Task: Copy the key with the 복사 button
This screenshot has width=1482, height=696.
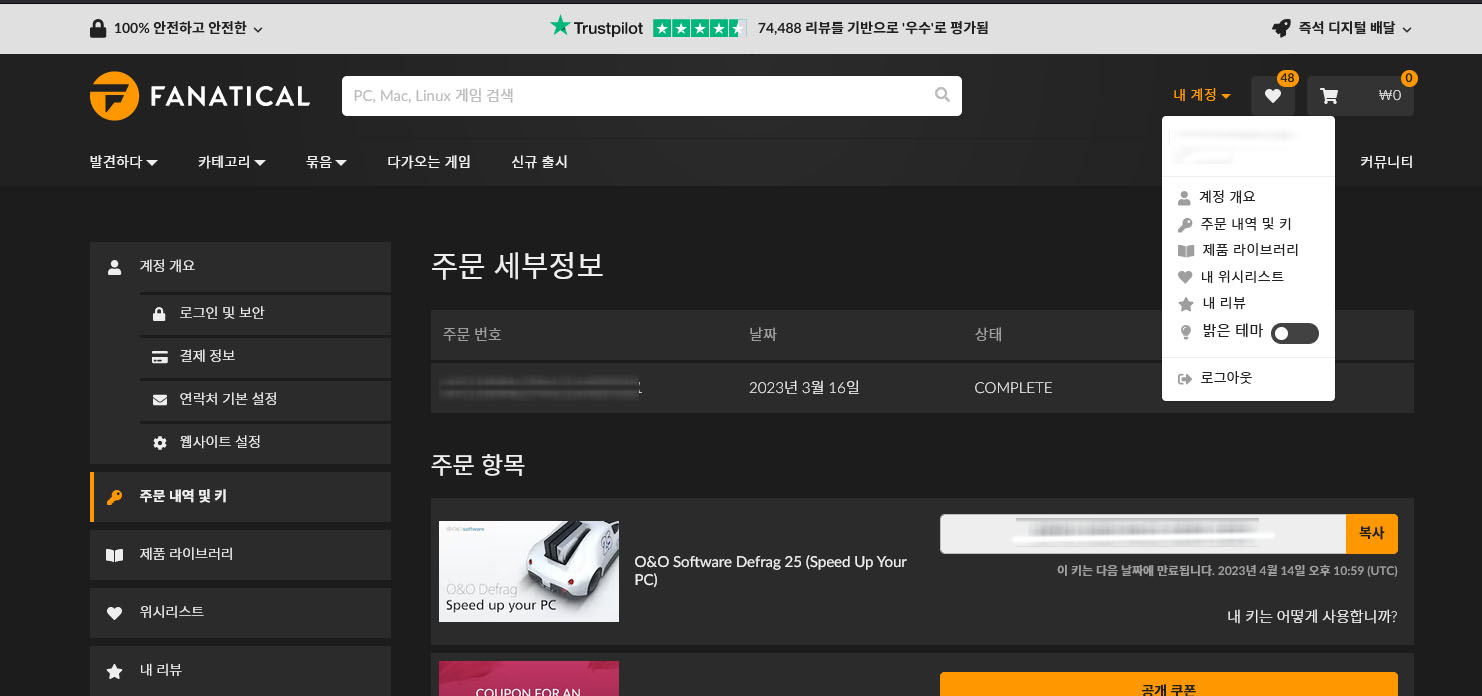Action: tap(1372, 534)
